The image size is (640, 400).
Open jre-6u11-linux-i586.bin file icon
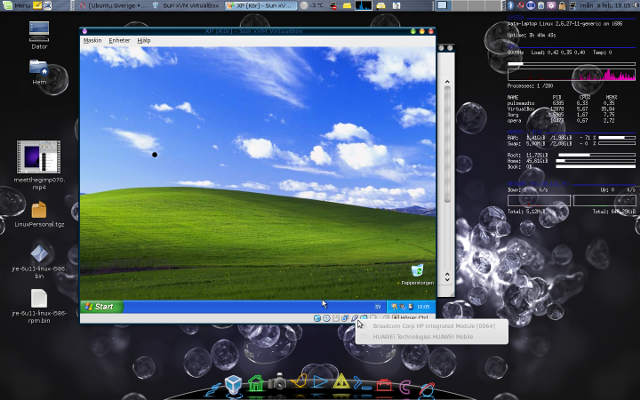[x=39, y=261]
